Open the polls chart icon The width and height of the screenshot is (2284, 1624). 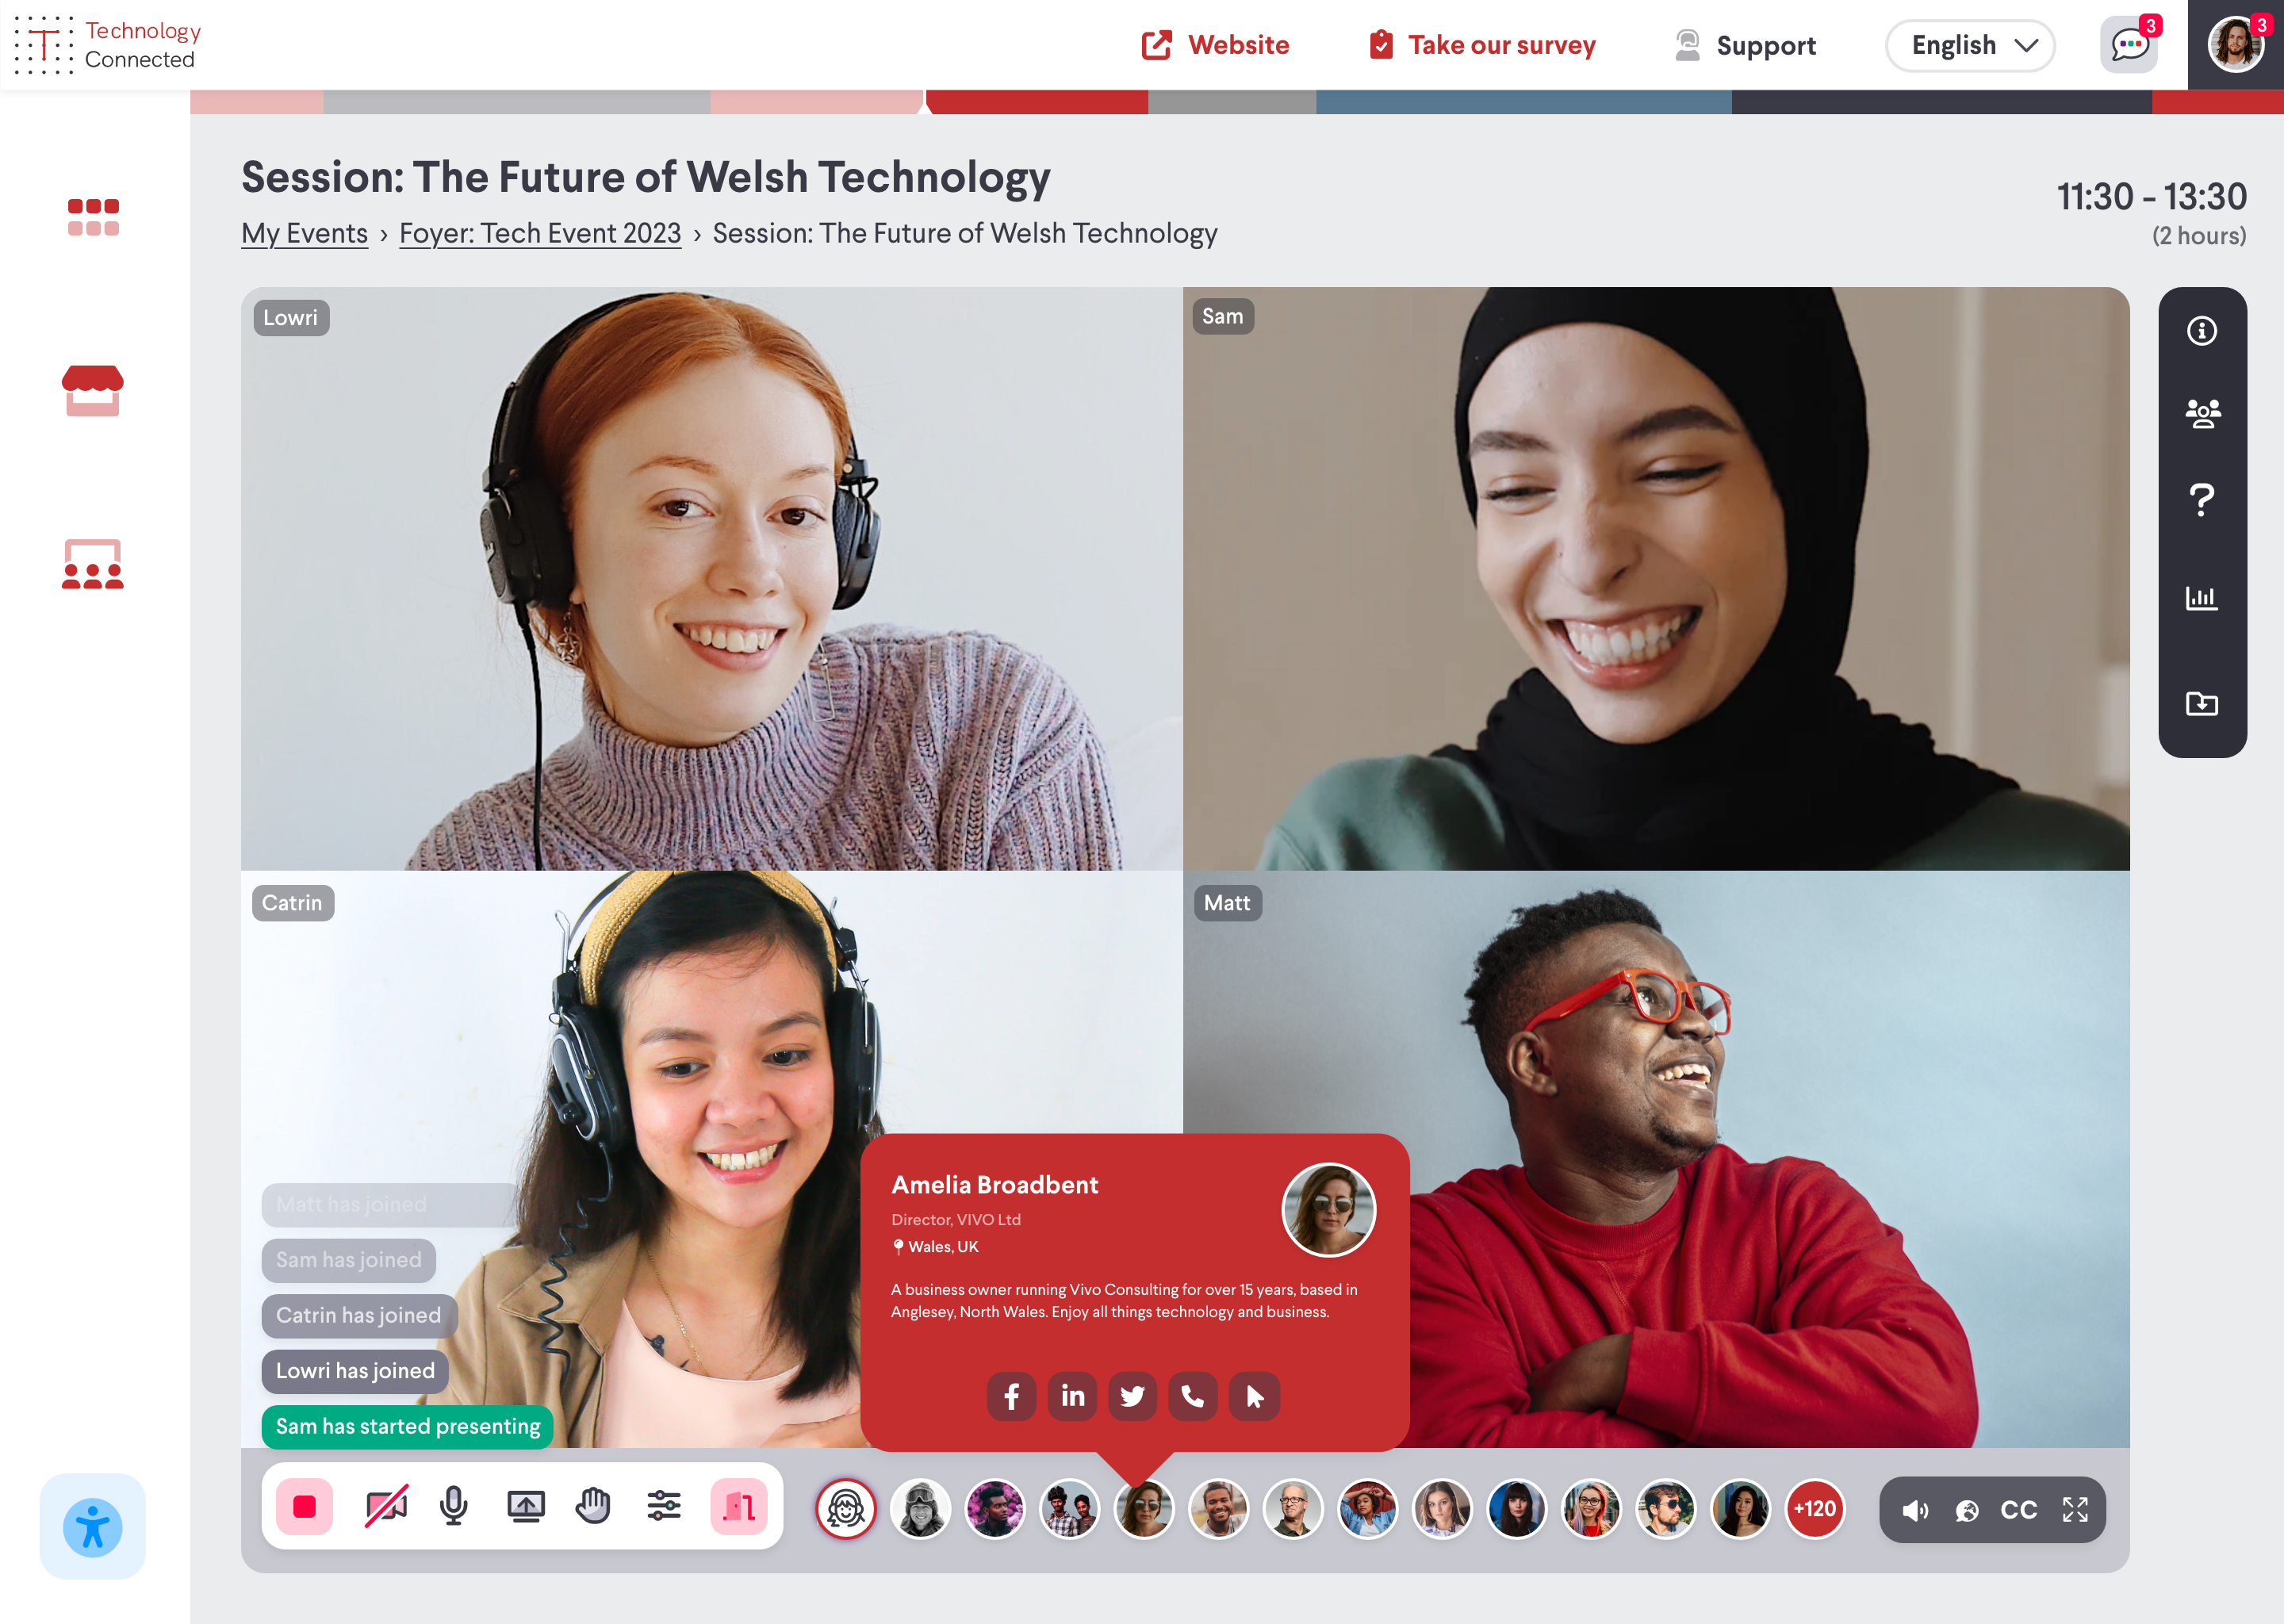pyautogui.click(x=2201, y=598)
